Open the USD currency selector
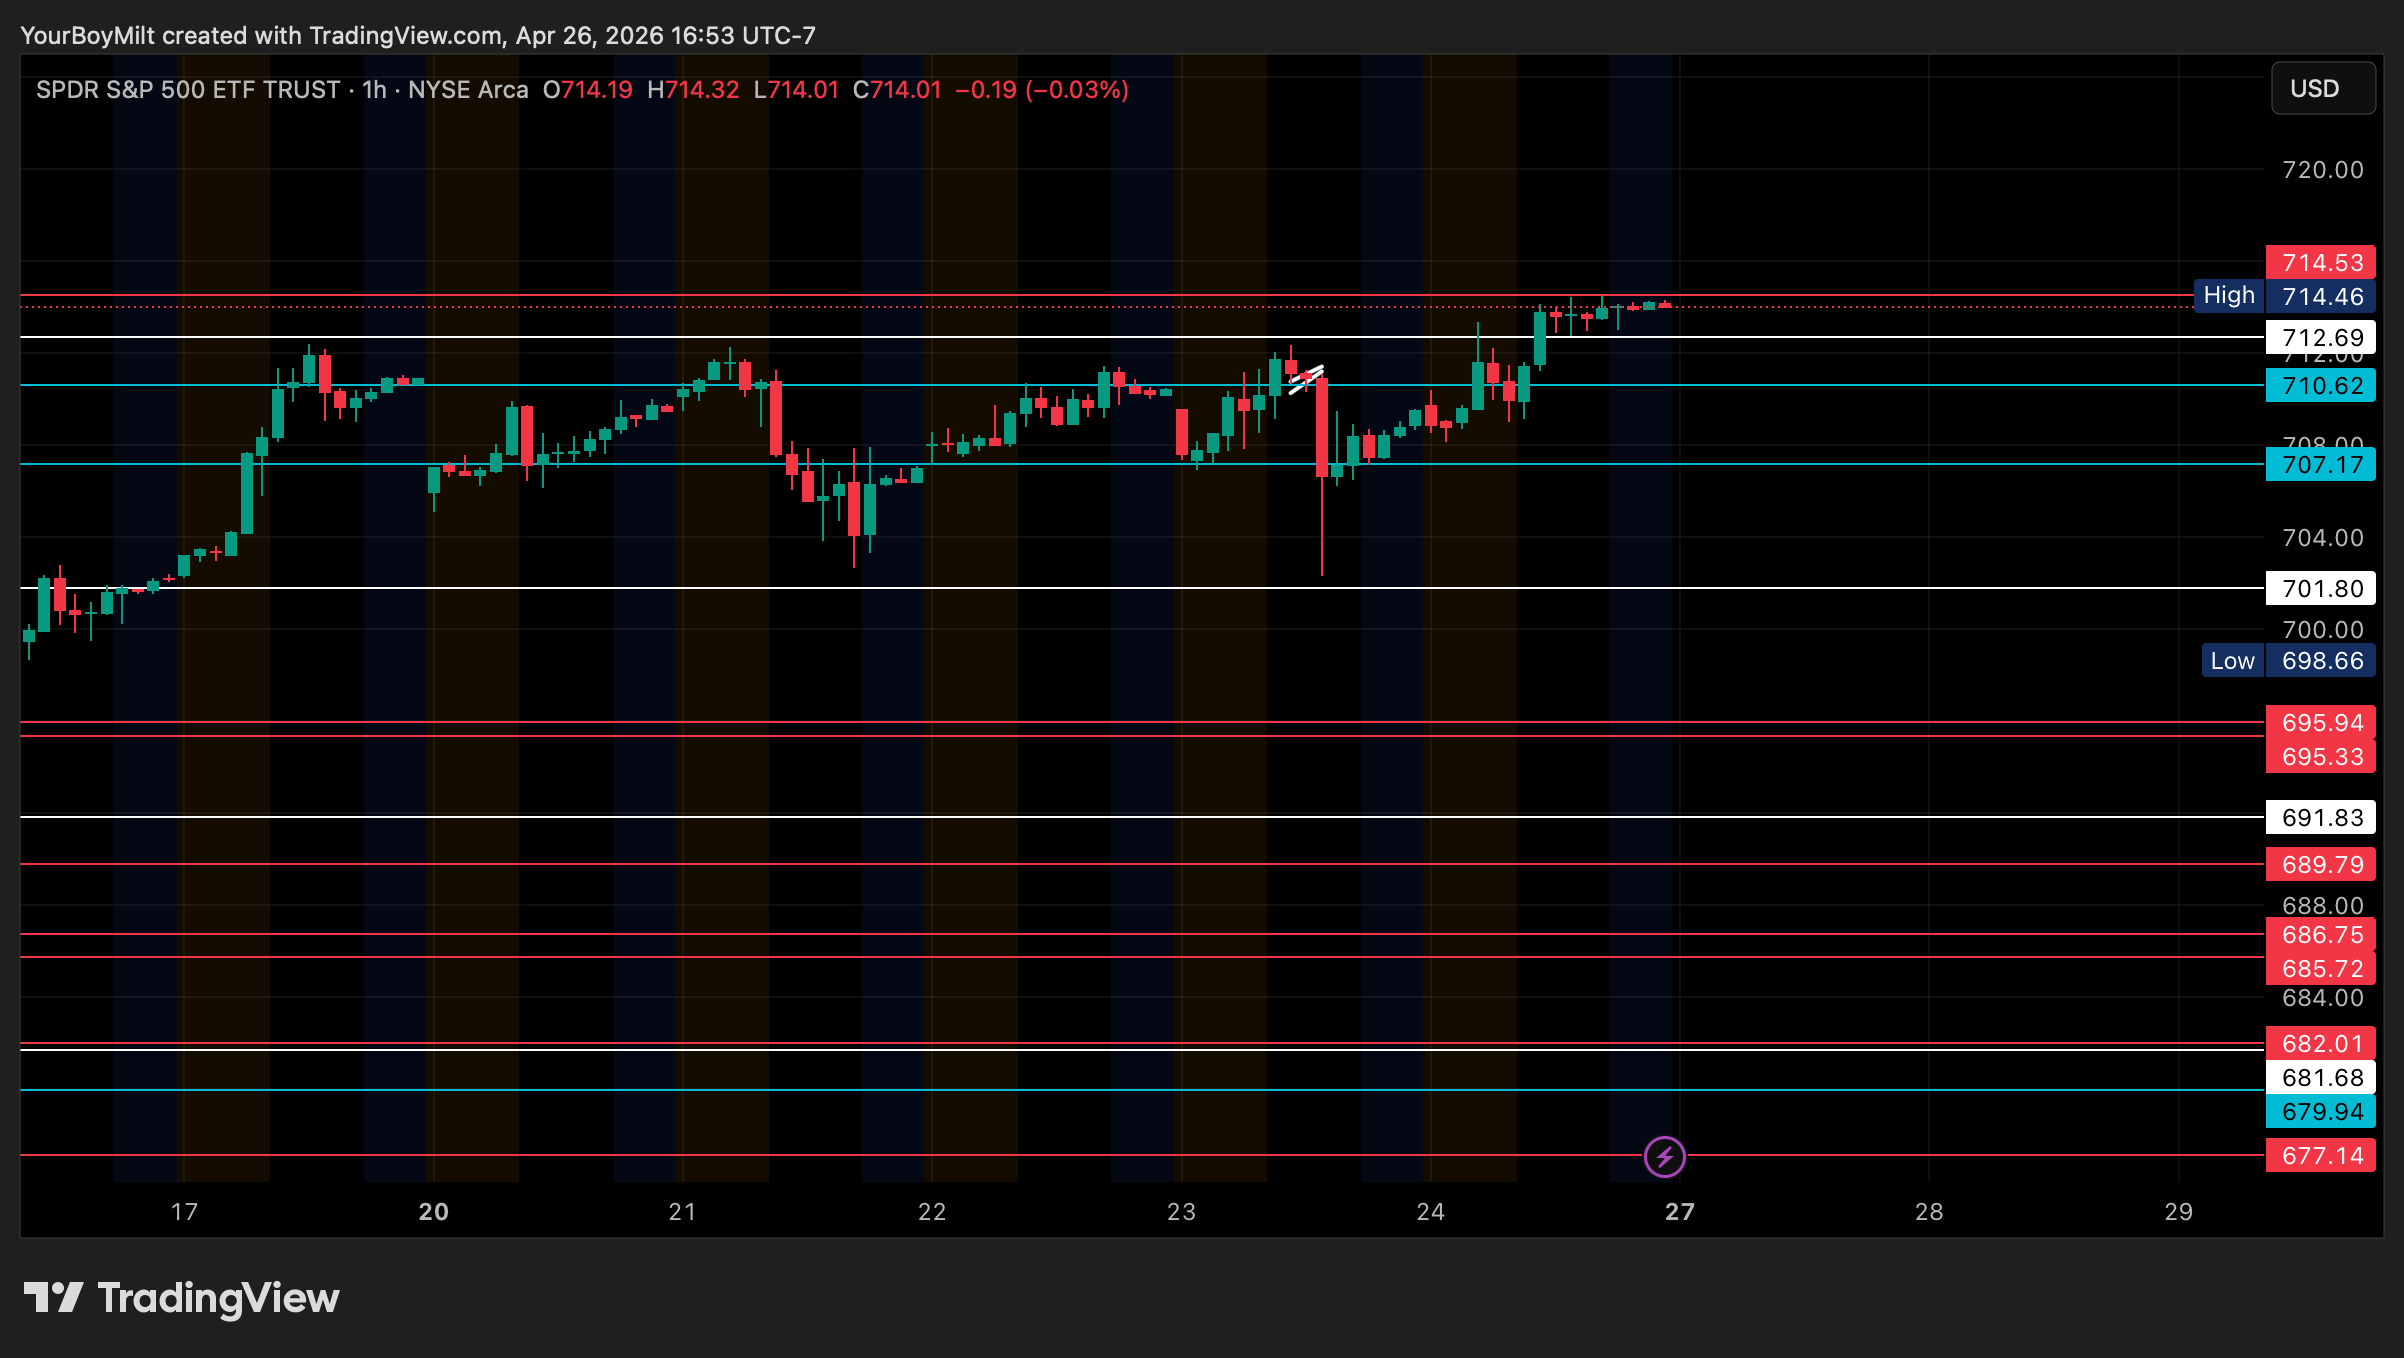Screen dimensions: 2404x1358 (x=2322, y=89)
